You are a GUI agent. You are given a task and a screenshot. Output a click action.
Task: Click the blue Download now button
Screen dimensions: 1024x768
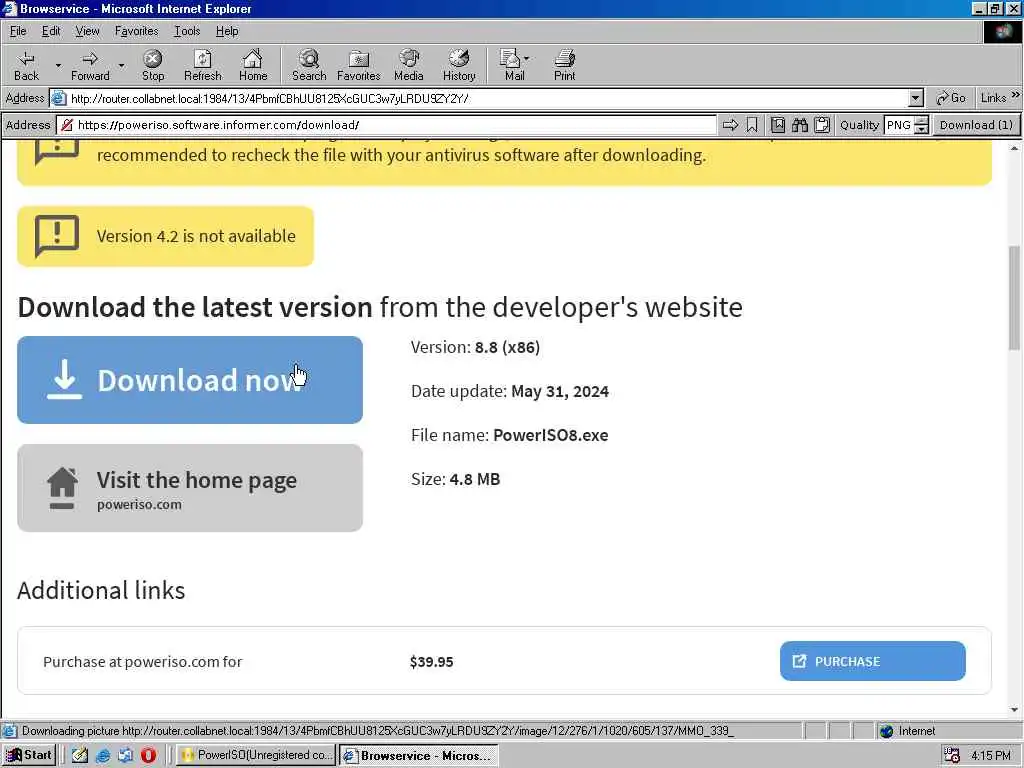(x=190, y=380)
